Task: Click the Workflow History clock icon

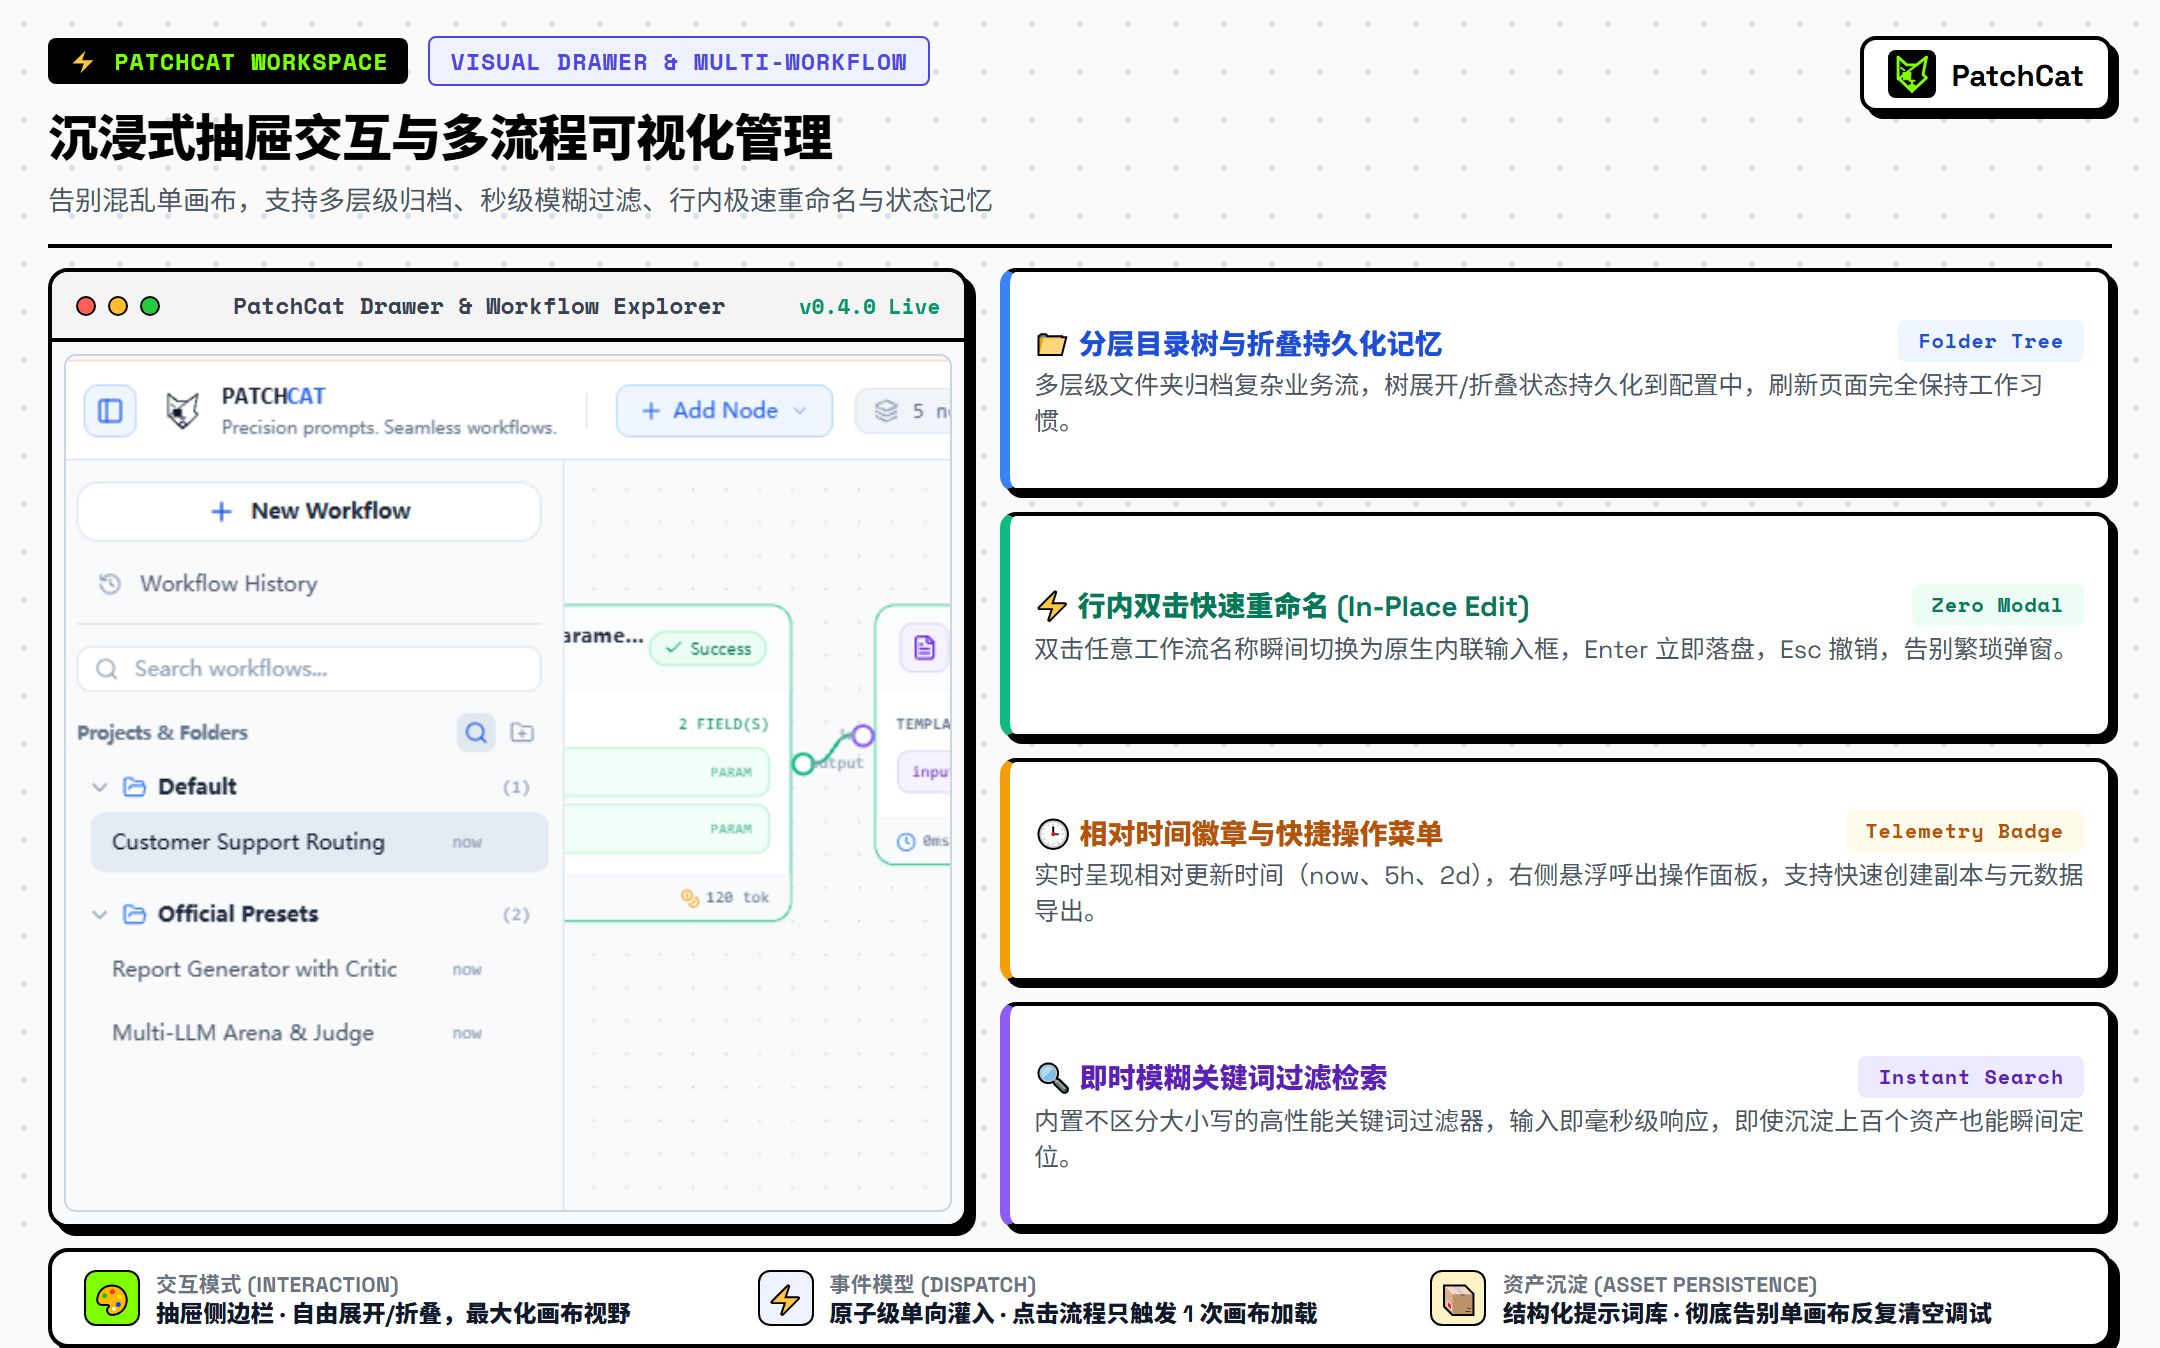Action: click(x=110, y=583)
